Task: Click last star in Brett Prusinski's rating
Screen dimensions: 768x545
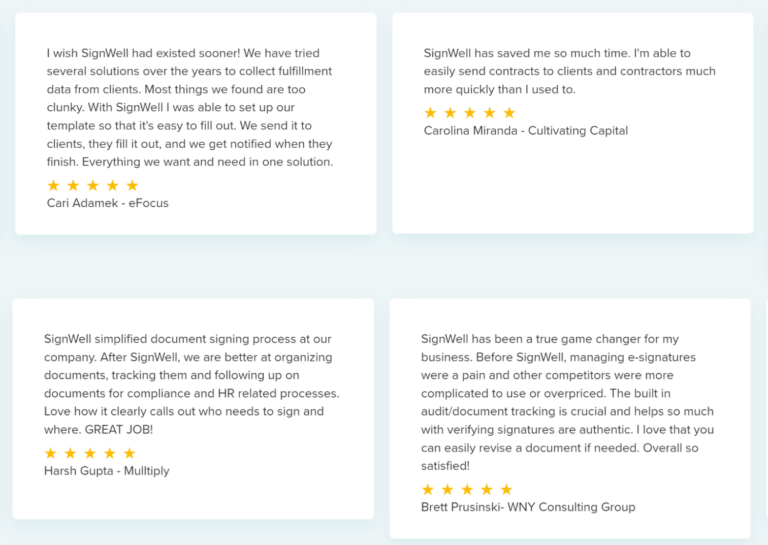Action: click(x=506, y=489)
